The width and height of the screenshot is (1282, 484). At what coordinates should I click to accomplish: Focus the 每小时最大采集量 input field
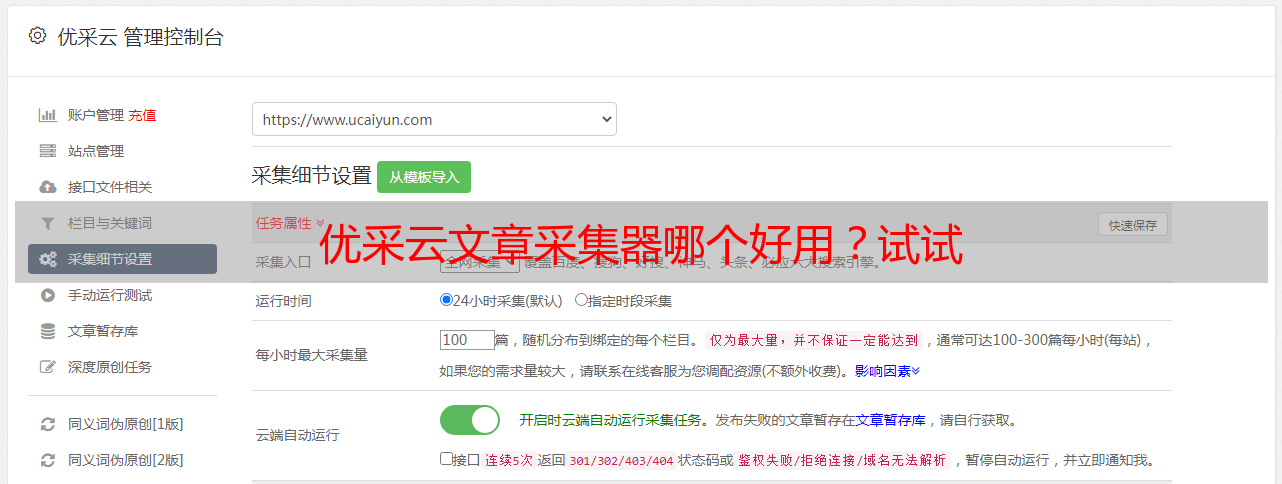[467, 340]
